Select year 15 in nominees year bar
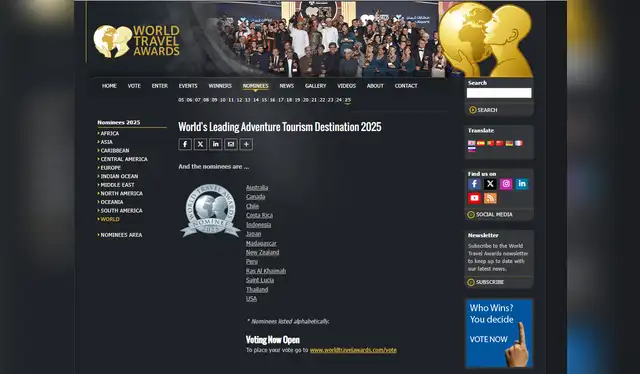 (264, 100)
